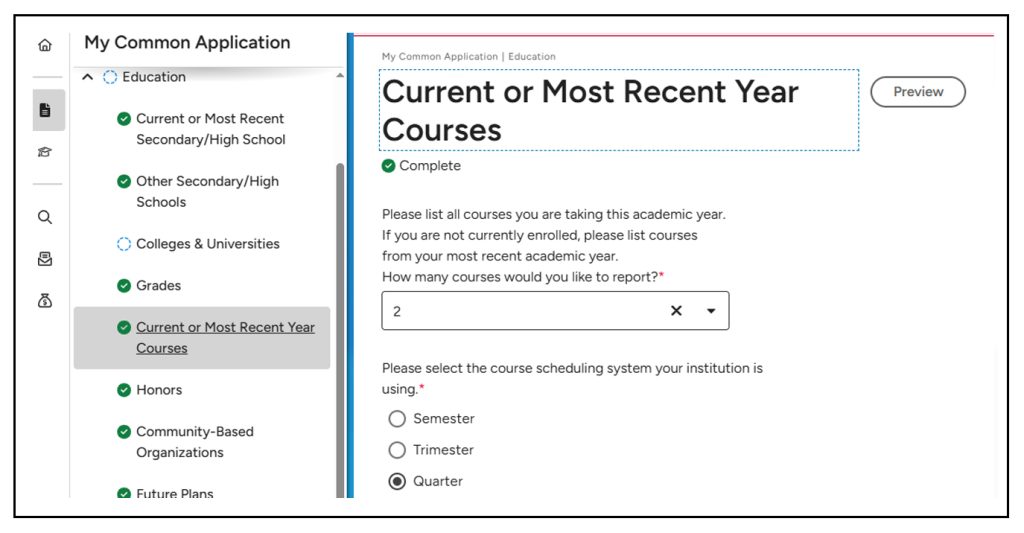This screenshot has width=1024, height=533.
Task: Go to Colleges & Universities section
Action: pyautogui.click(x=207, y=244)
